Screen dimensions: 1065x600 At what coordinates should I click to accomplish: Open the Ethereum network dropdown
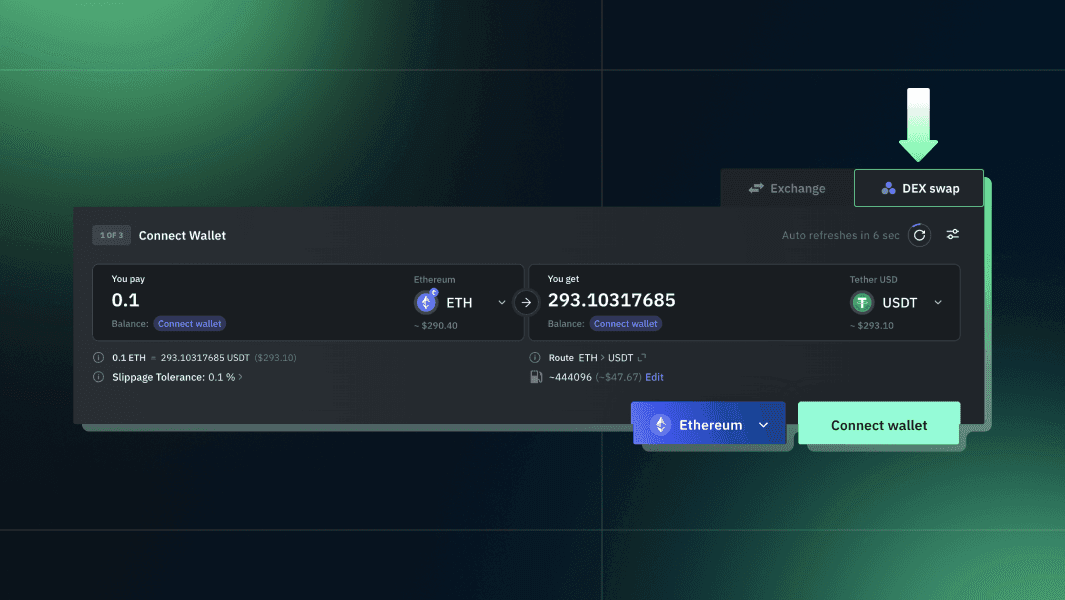pyautogui.click(x=708, y=424)
